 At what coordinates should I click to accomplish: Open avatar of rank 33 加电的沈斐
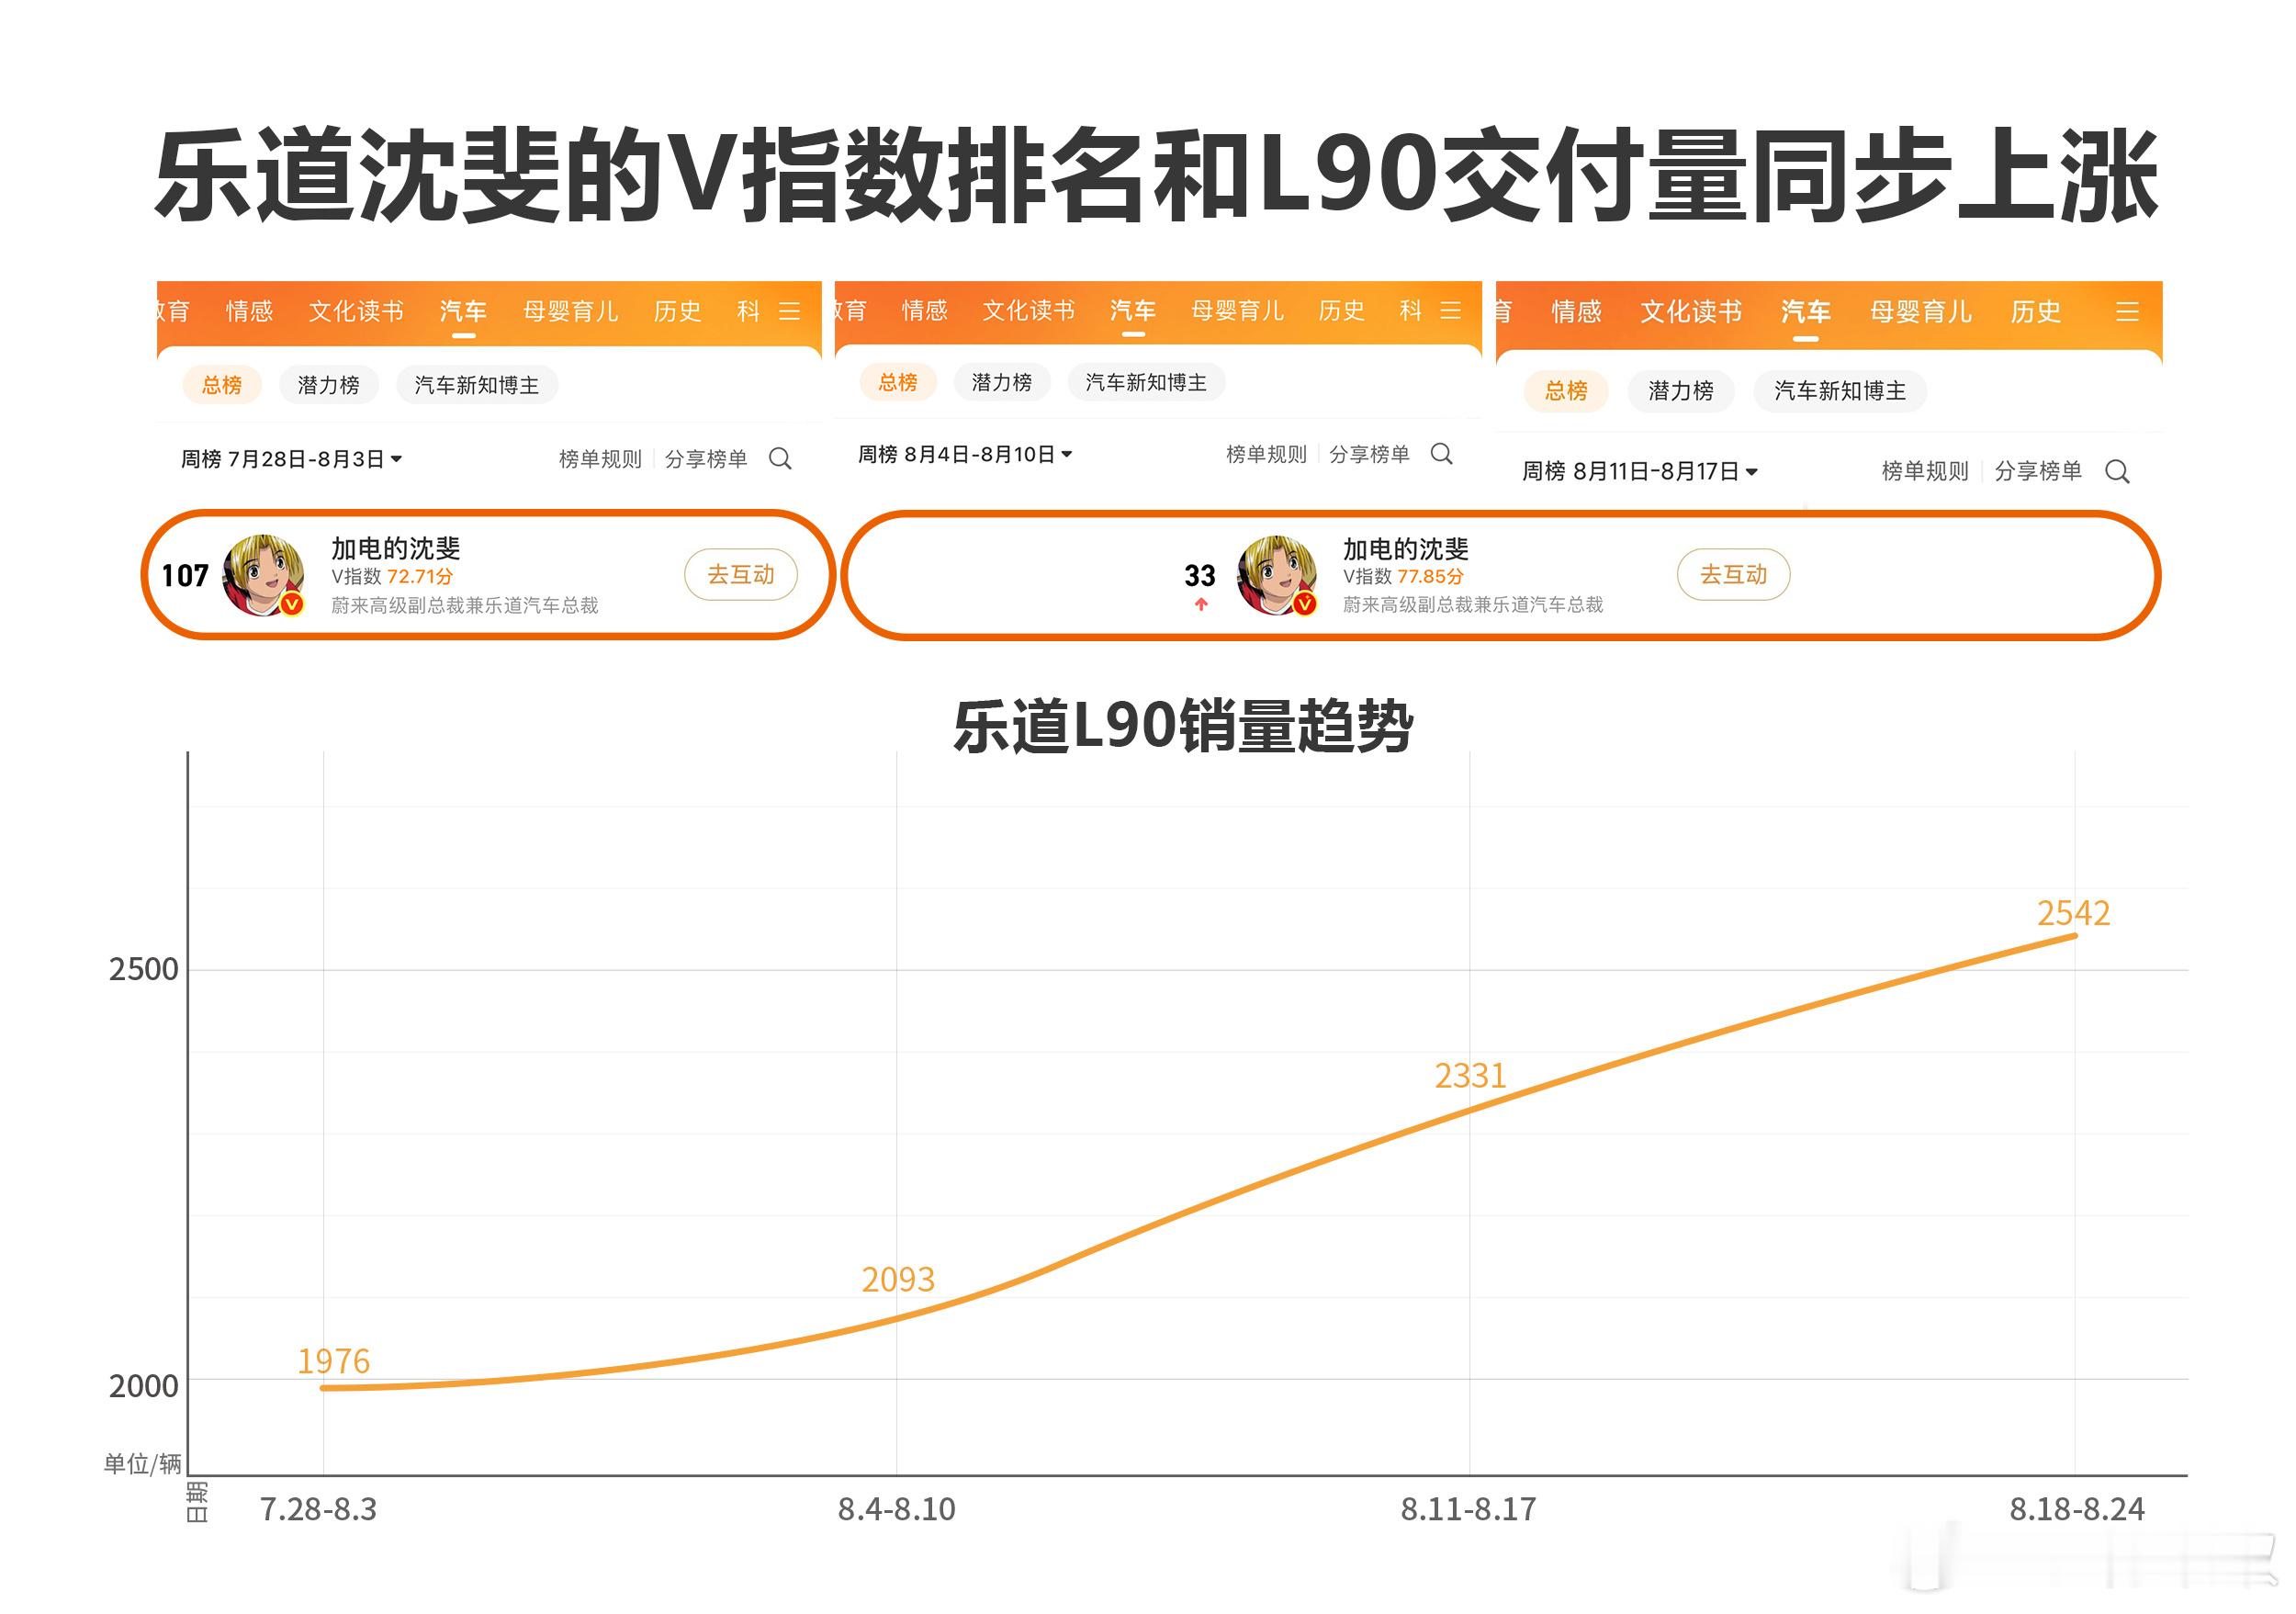tap(1277, 575)
